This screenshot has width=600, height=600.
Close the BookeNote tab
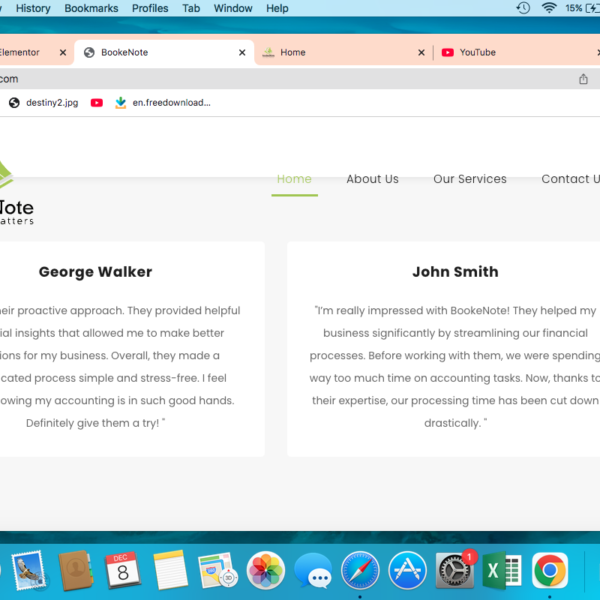(242, 52)
